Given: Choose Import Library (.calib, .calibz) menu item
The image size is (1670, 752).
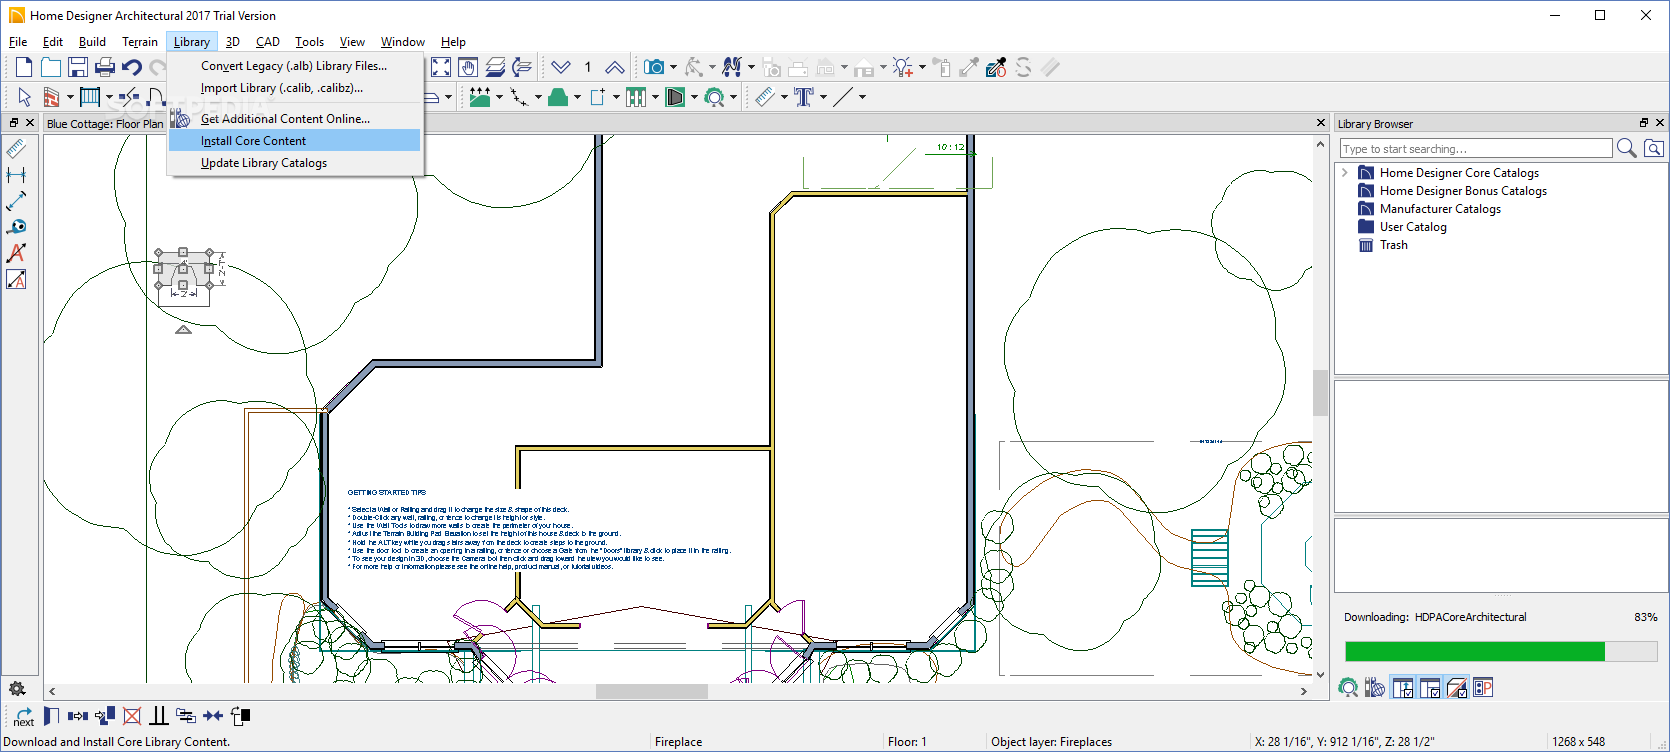Looking at the screenshot, I should pyautogui.click(x=294, y=88).
